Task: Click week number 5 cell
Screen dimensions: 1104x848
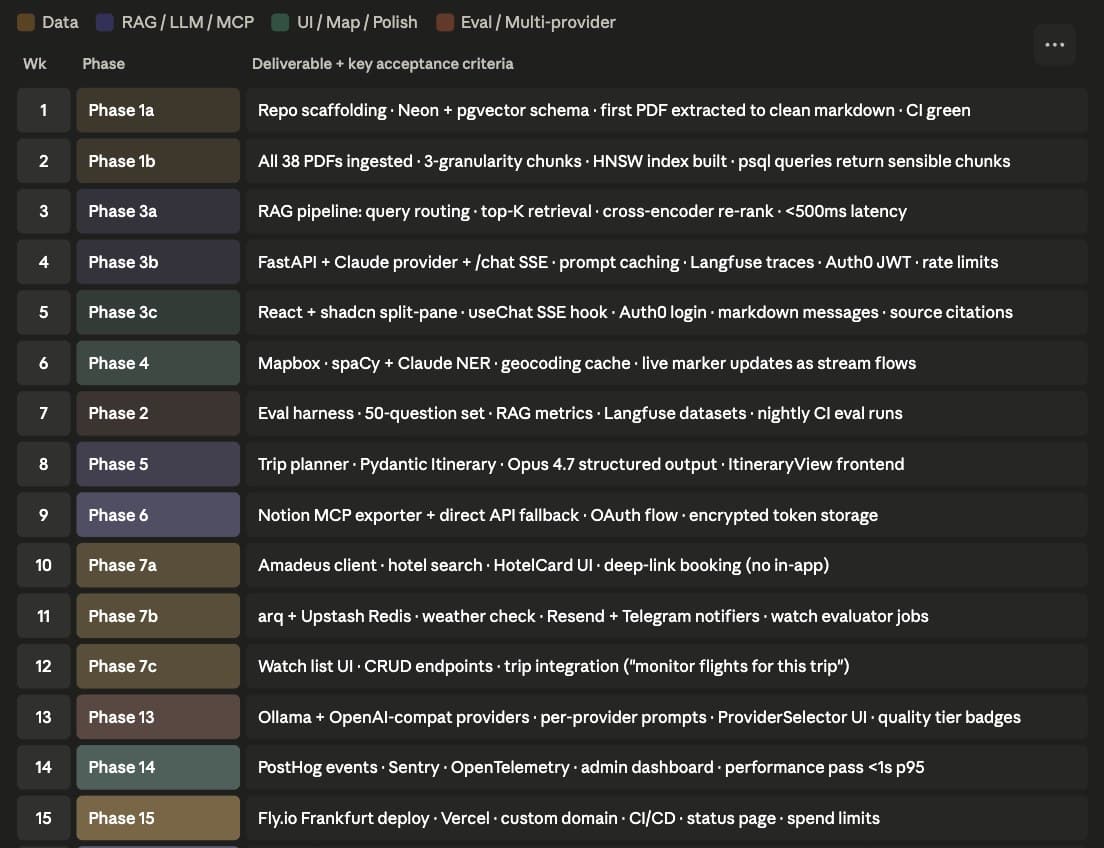Action: click(x=44, y=313)
